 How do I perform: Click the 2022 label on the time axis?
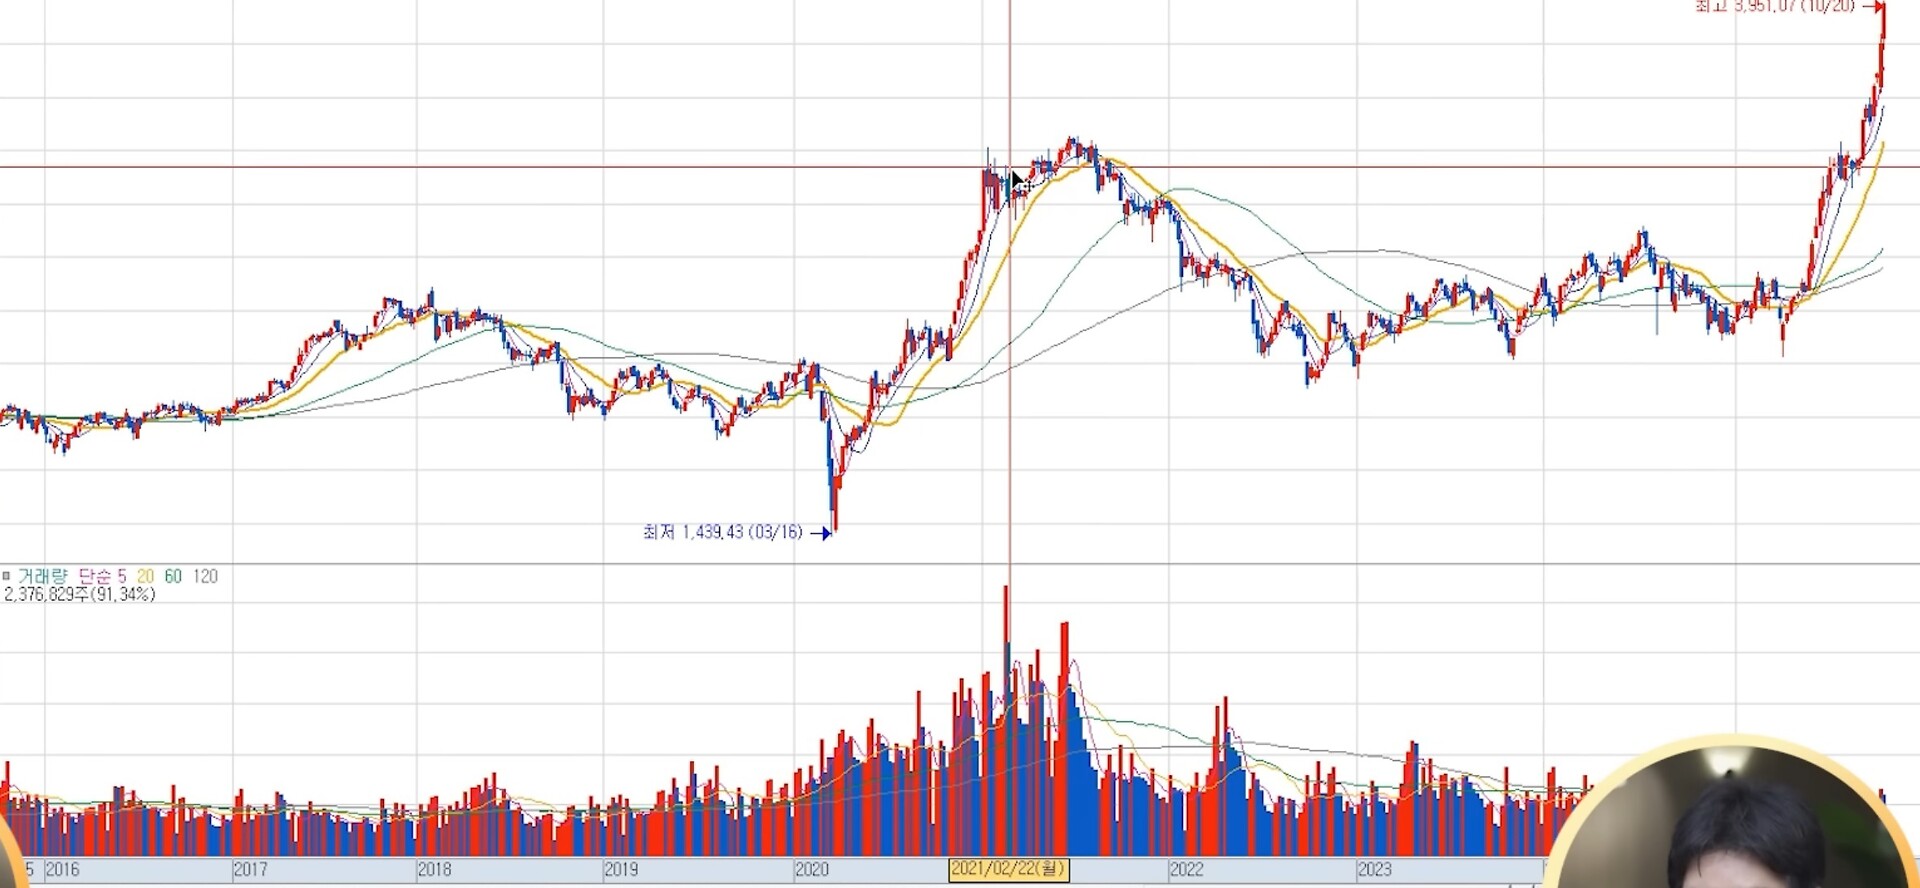click(x=1187, y=869)
